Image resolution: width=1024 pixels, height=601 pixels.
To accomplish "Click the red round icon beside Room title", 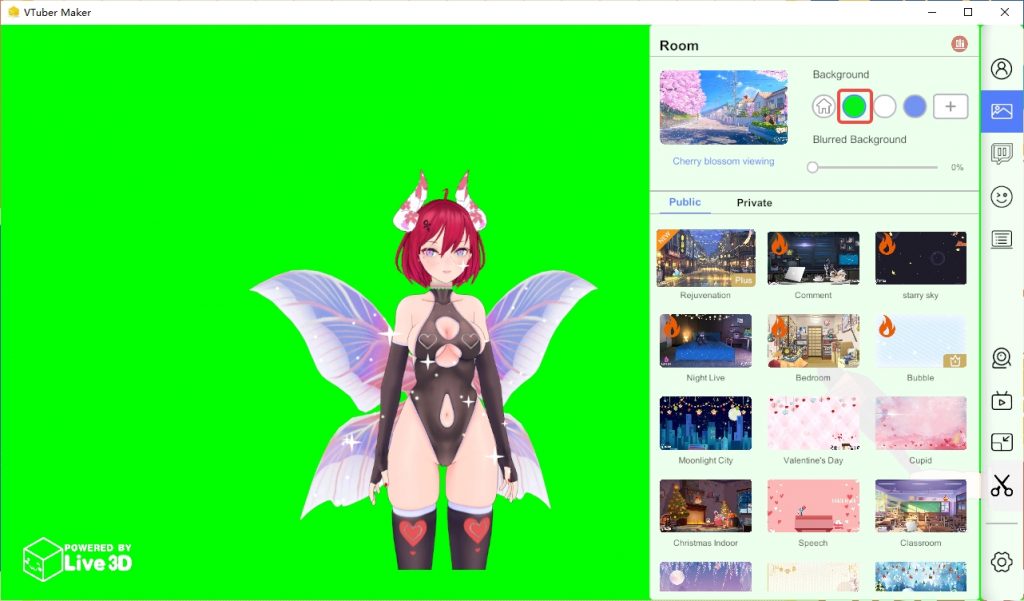I will [x=959, y=44].
